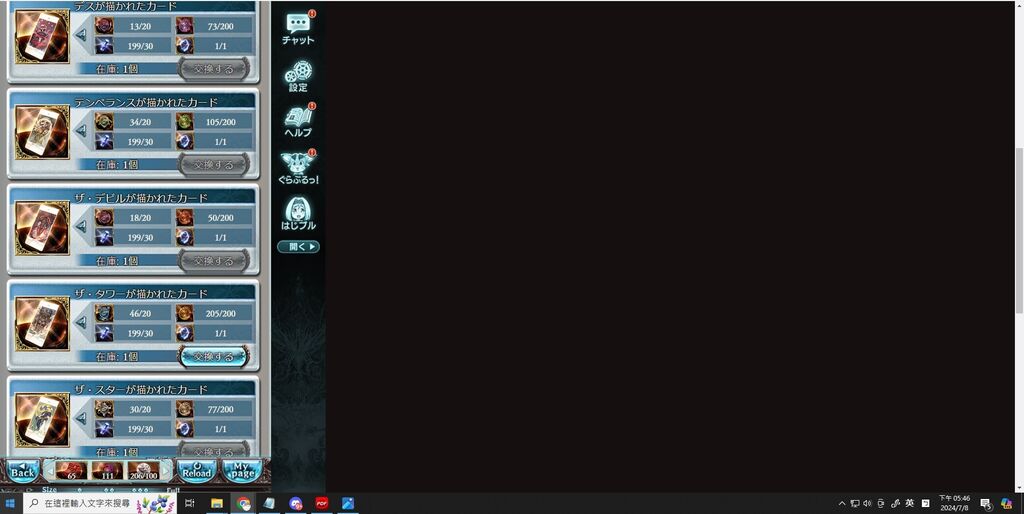Screen dimensions: 1024x514
Task: Toggle the 英 input method indicator
Action: 909,503
